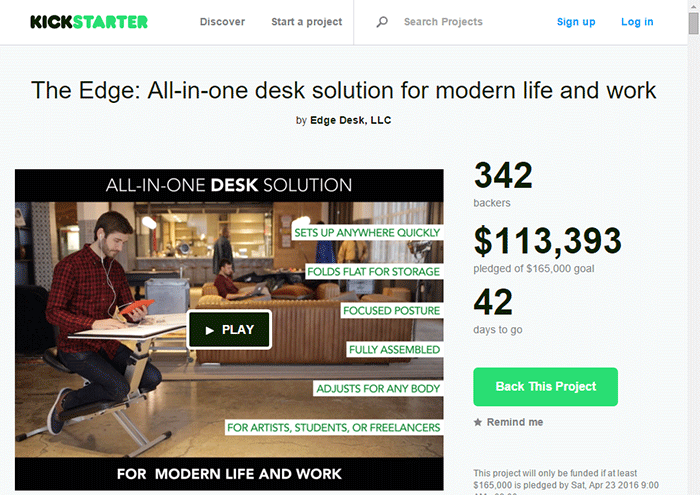
Task: Open Start a project page
Action: coord(307,22)
